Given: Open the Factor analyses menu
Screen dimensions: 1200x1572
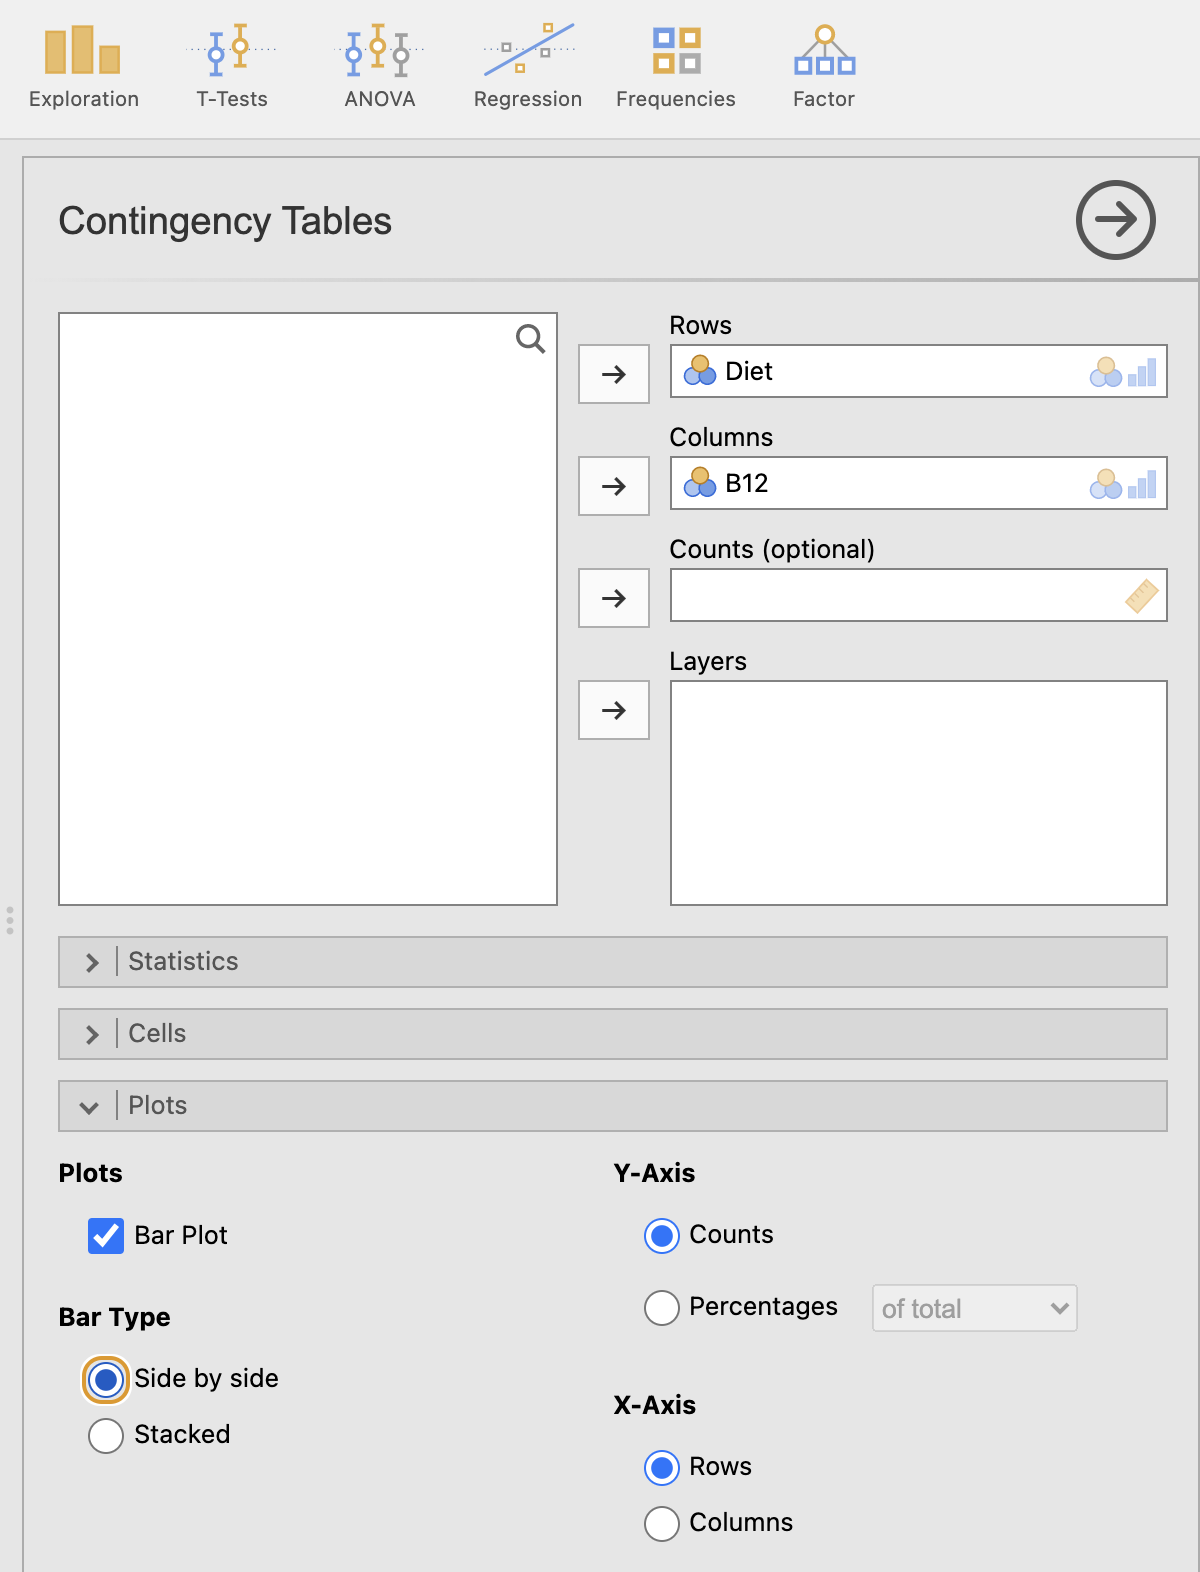Looking at the screenshot, I should [823, 67].
